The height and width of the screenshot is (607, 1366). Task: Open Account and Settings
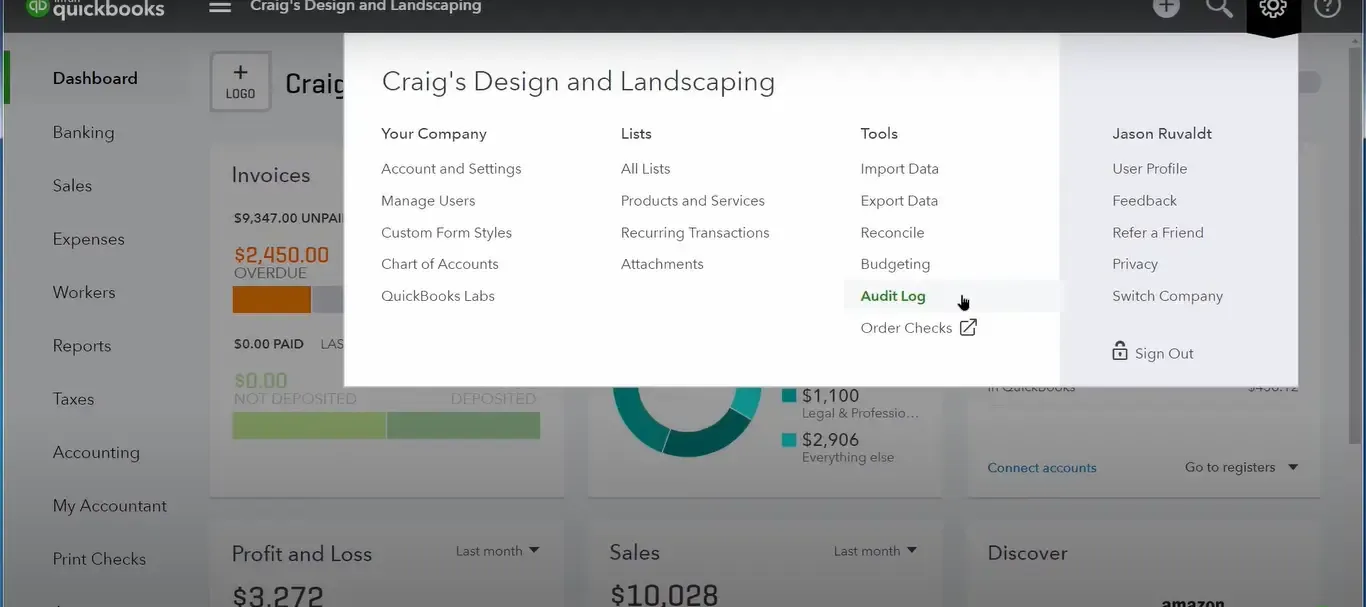tap(451, 169)
